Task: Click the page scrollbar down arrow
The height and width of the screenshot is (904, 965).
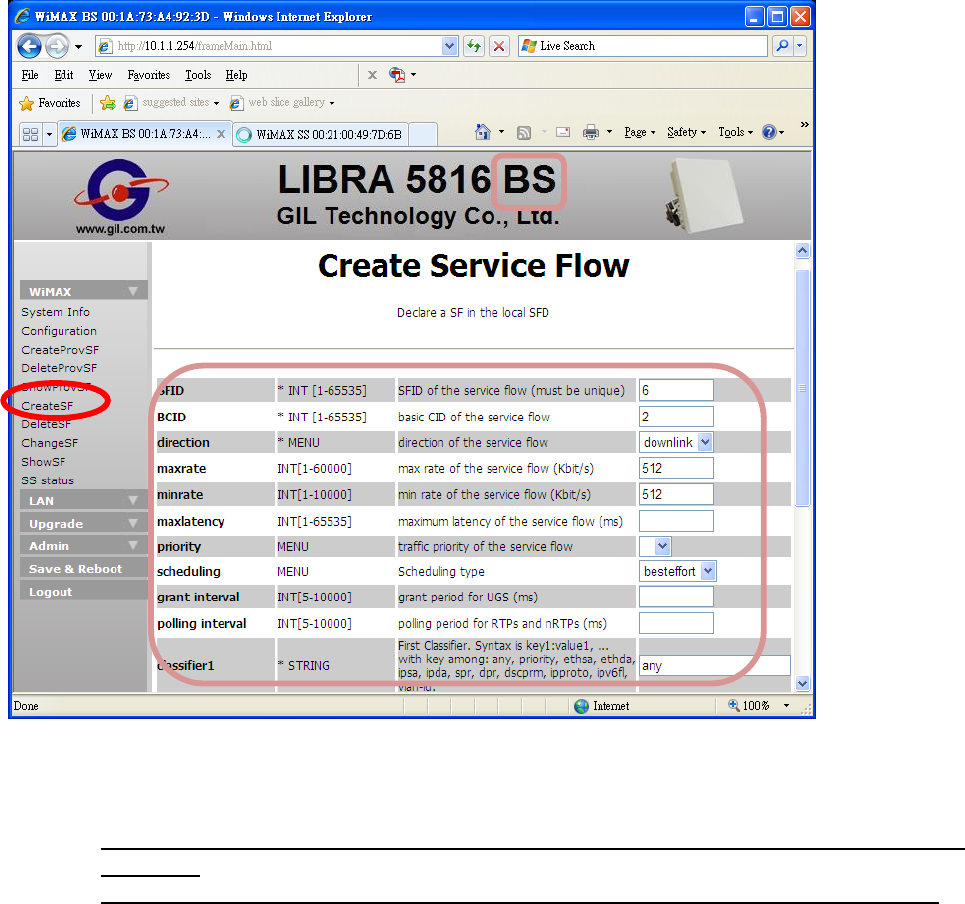Action: click(802, 683)
